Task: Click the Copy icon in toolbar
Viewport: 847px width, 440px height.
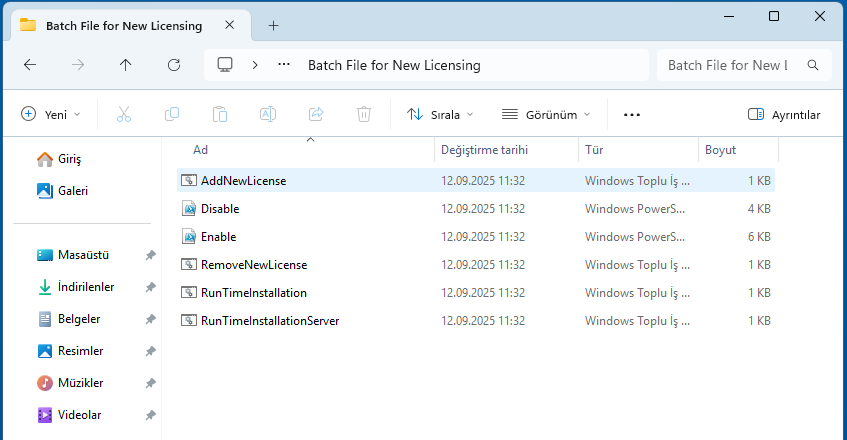Action: point(172,115)
